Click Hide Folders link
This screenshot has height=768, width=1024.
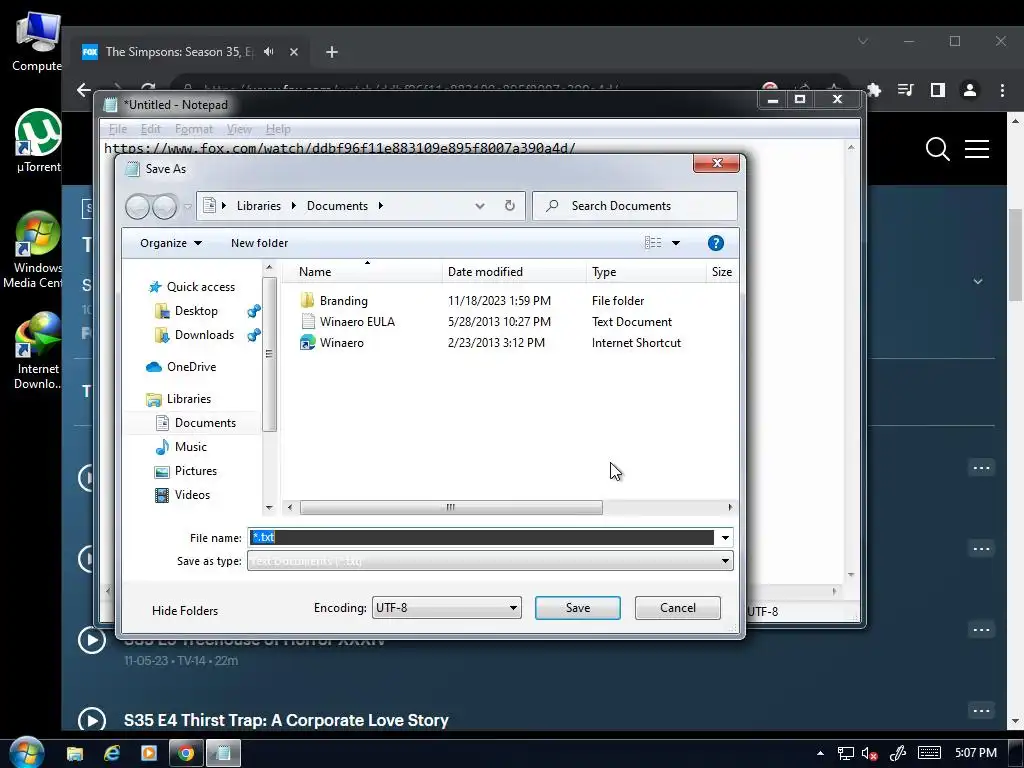[185, 611]
